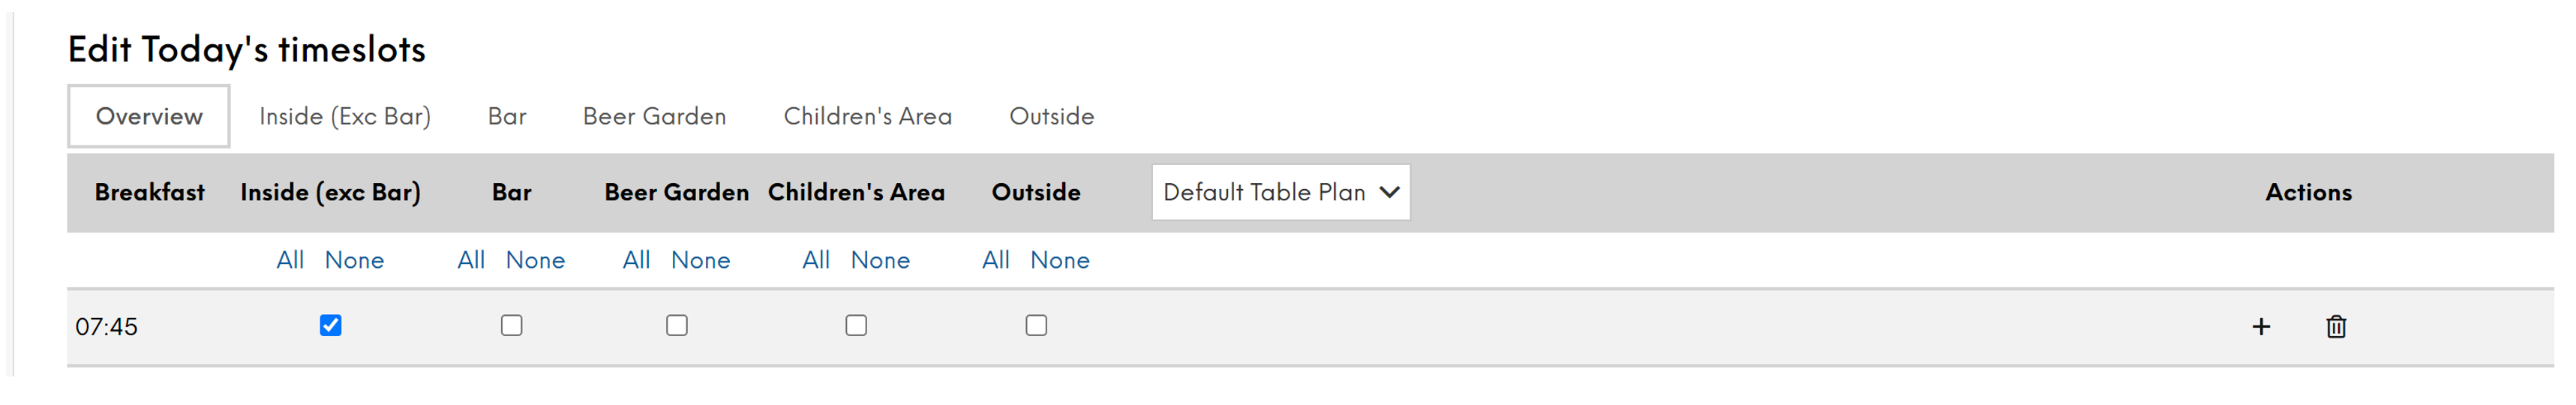Open the Children's Area tab
Screen dimensions: 2576x405
868,116
